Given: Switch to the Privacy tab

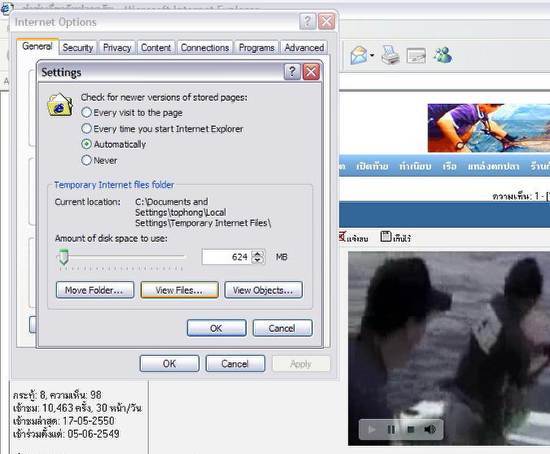Looking at the screenshot, I should 117,48.
